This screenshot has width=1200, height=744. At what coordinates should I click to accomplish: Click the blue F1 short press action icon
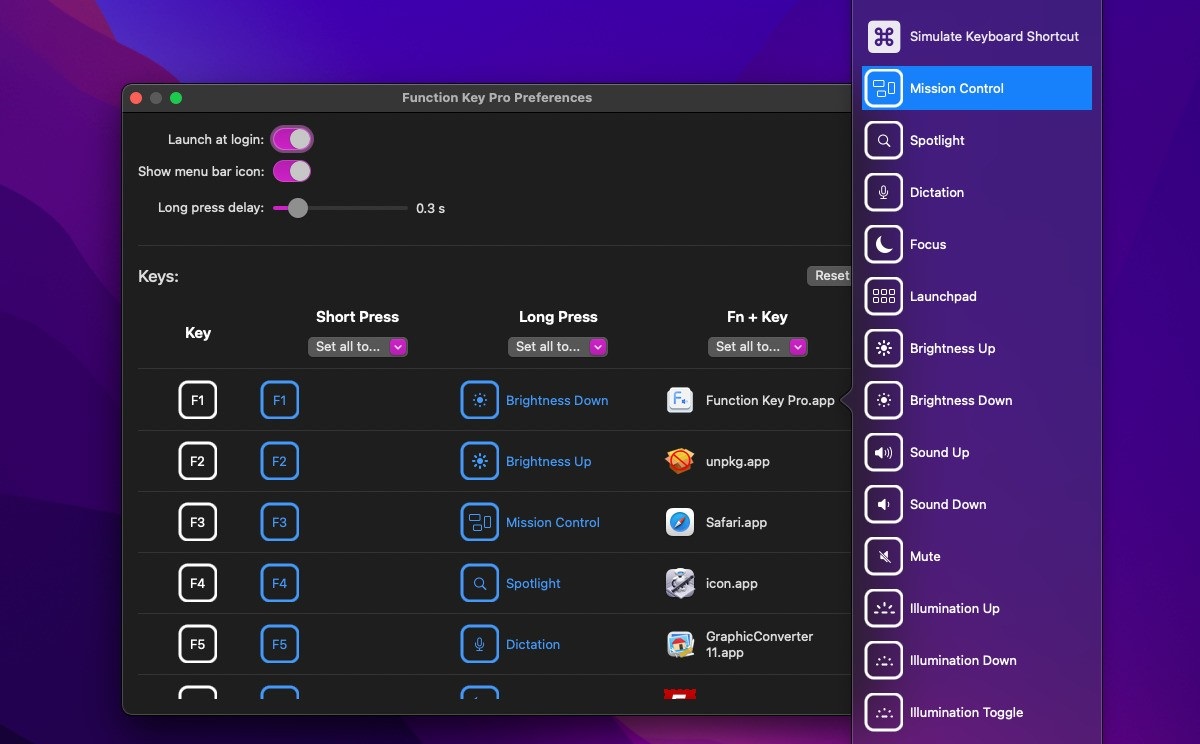[279, 400]
